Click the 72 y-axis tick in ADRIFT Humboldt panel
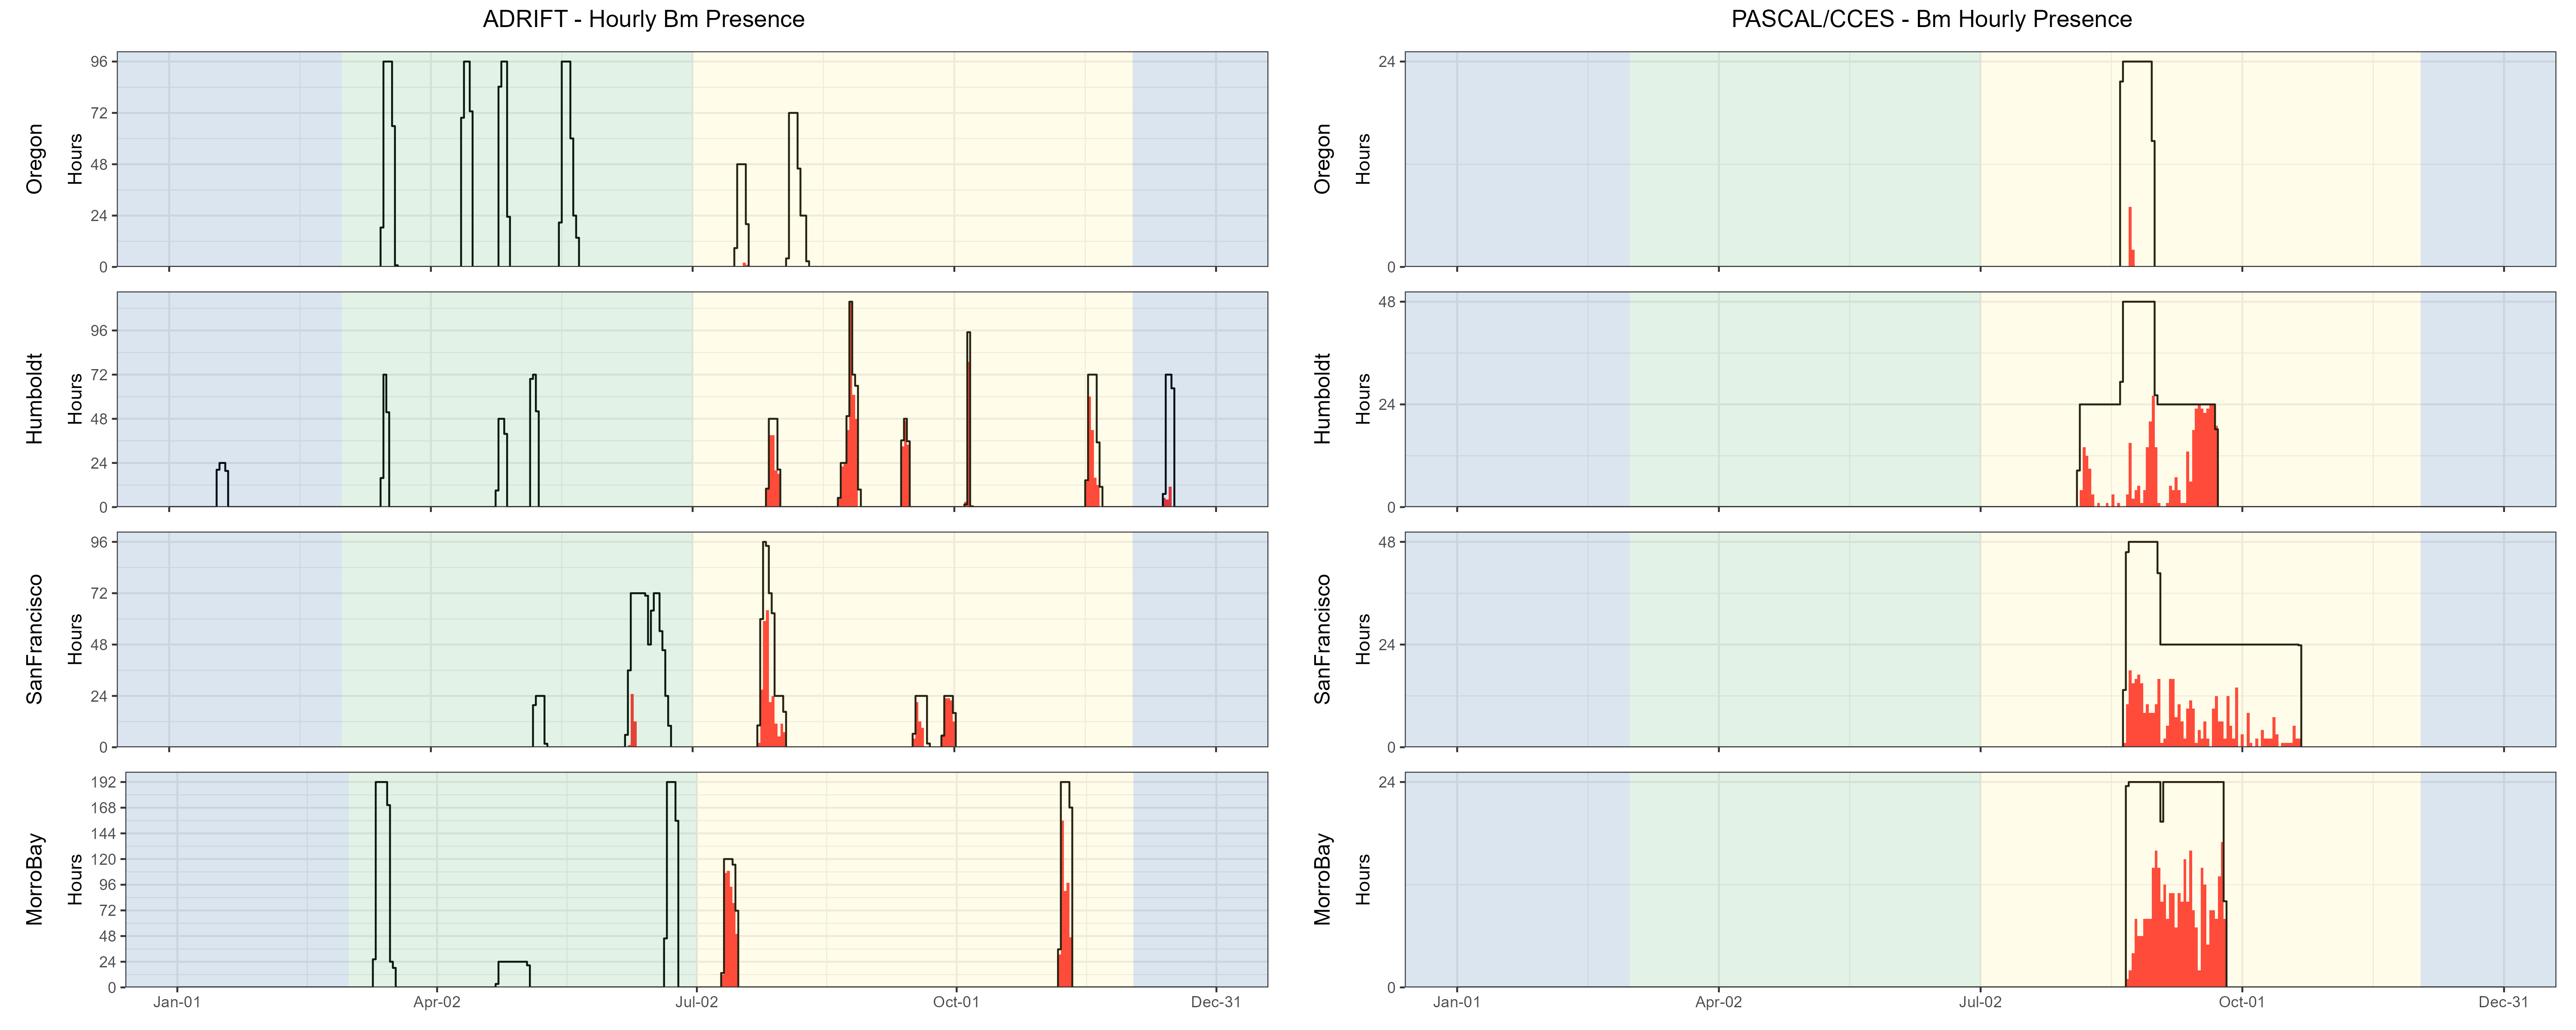 (x=99, y=375)
